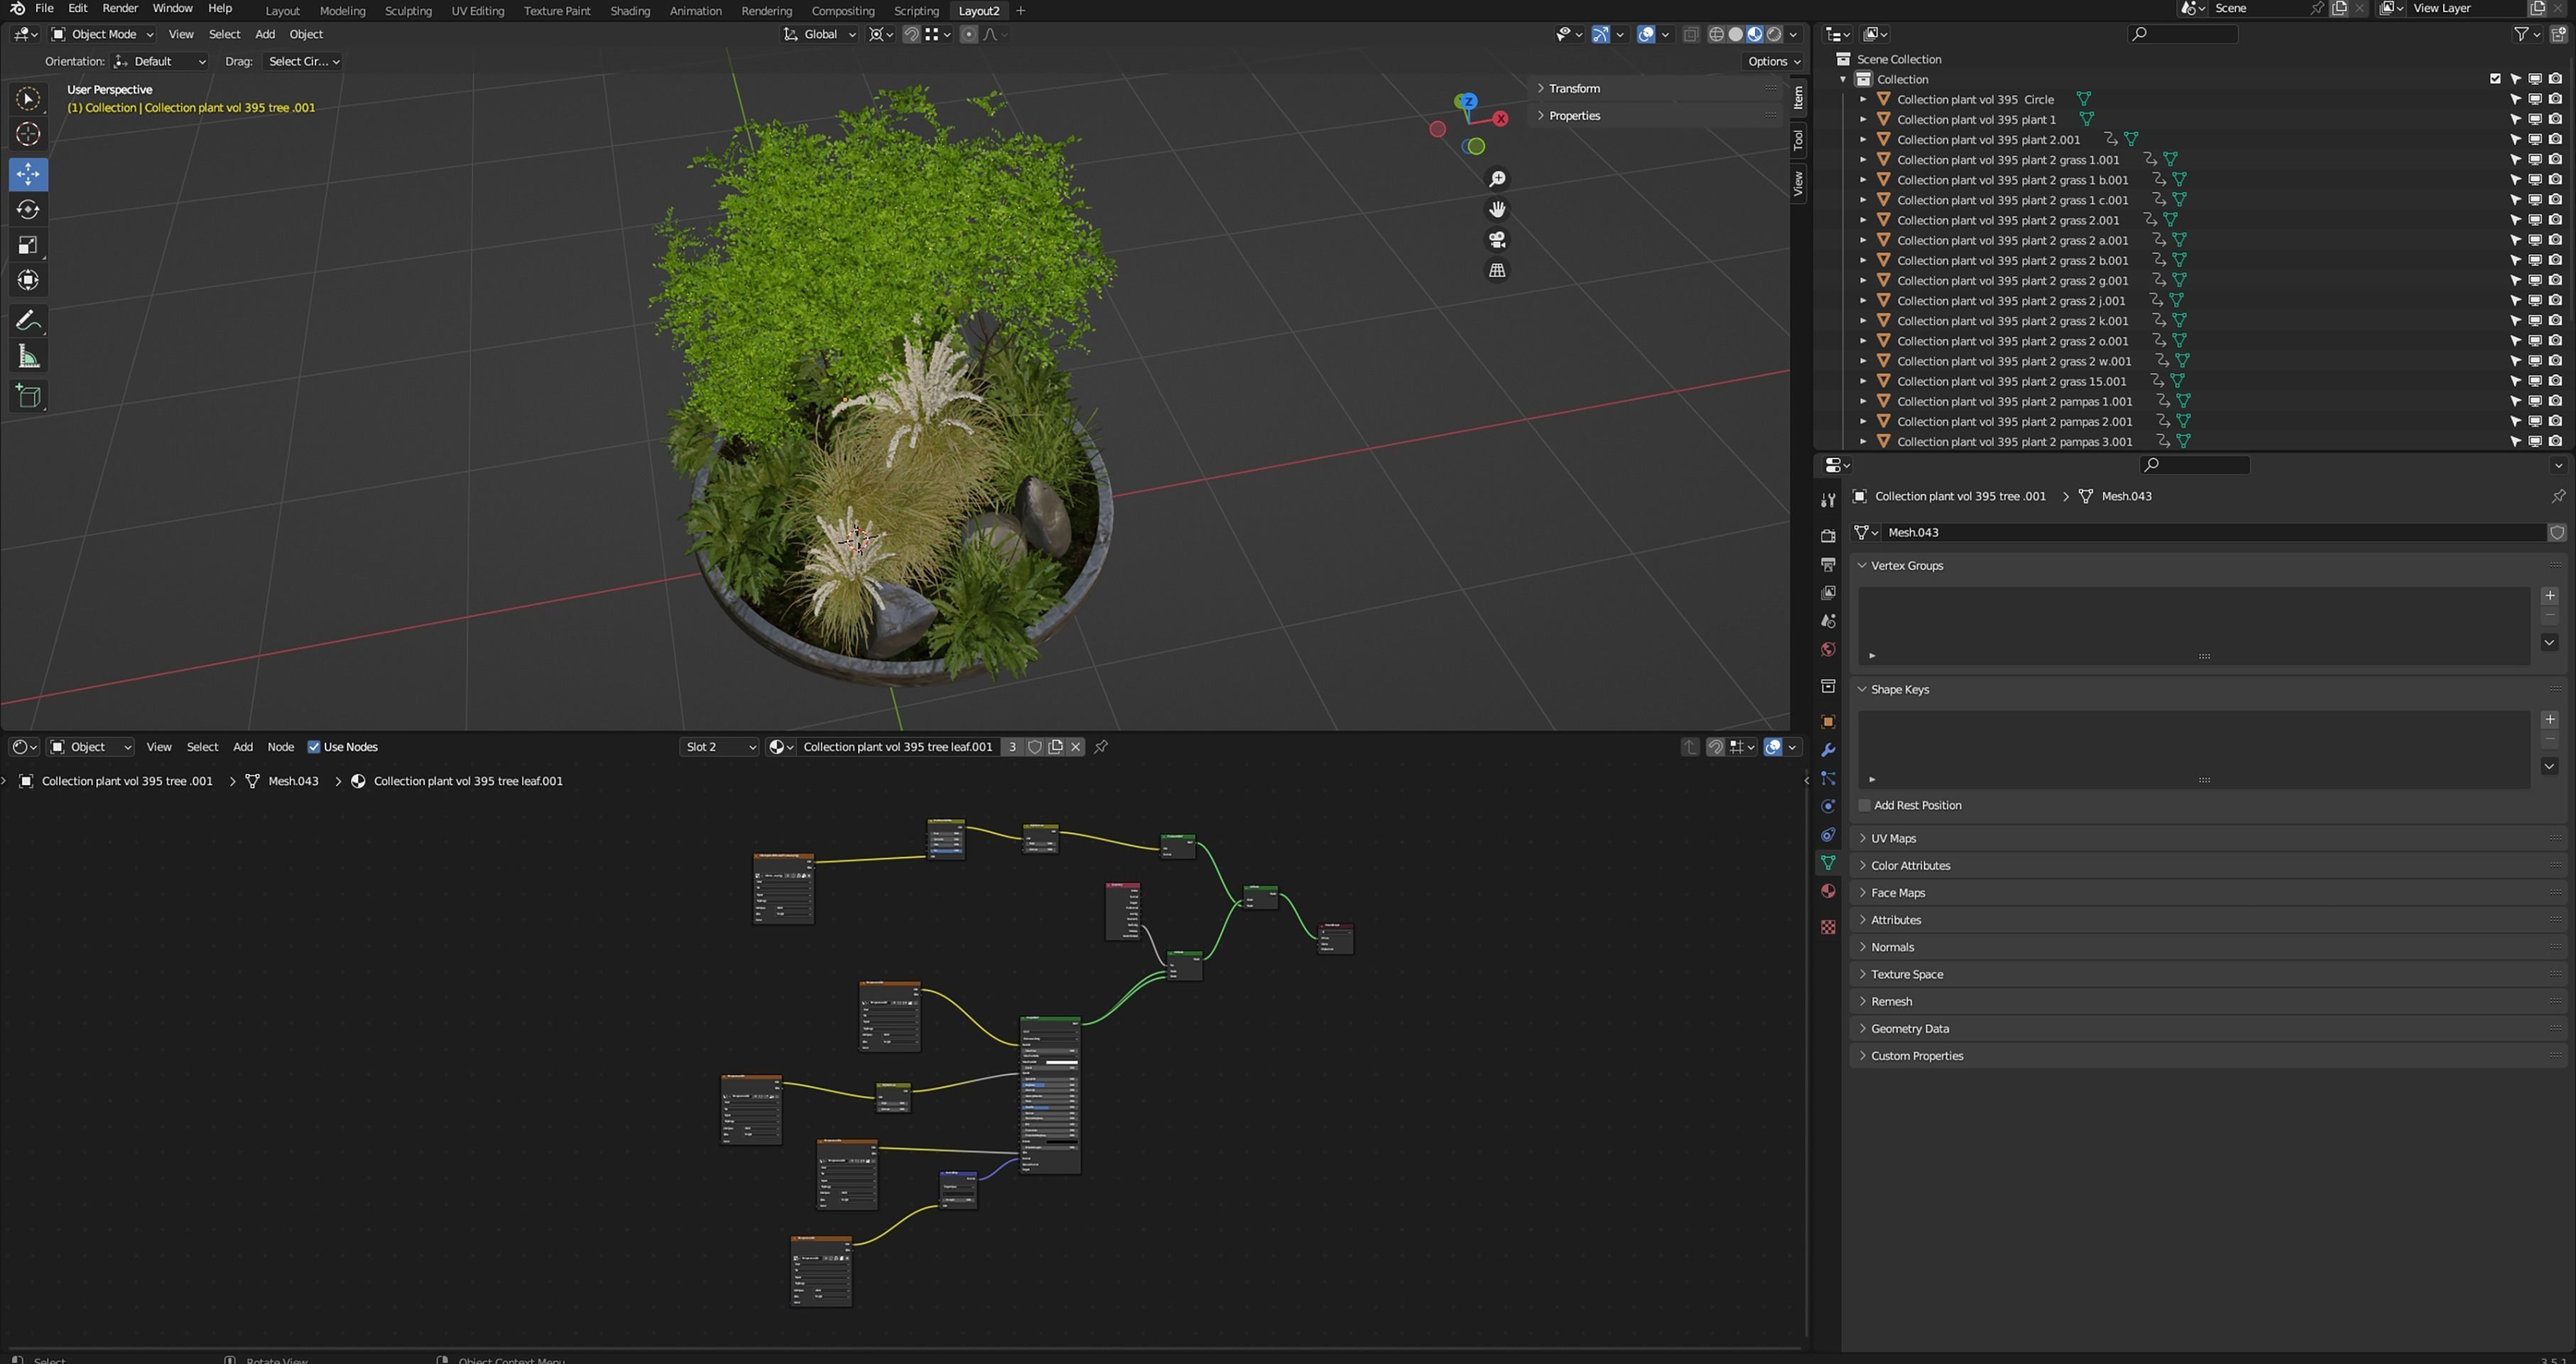Viewport: 2576px width, 1364px height.
Task: Enable Add Rest Position checkbox
Action: [1864, 805]
